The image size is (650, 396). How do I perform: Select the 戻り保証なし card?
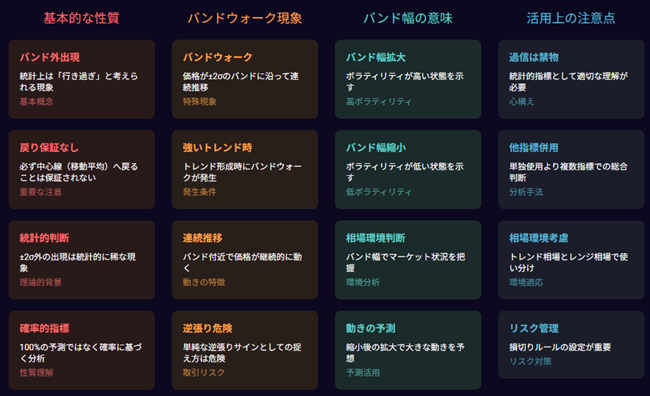[82, 170]
